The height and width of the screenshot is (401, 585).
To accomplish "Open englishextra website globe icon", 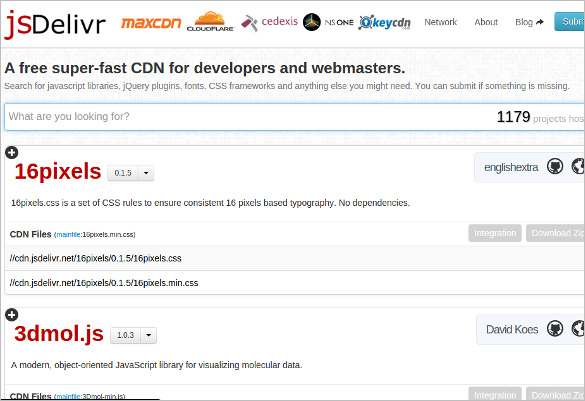I will tap(578, 166).
